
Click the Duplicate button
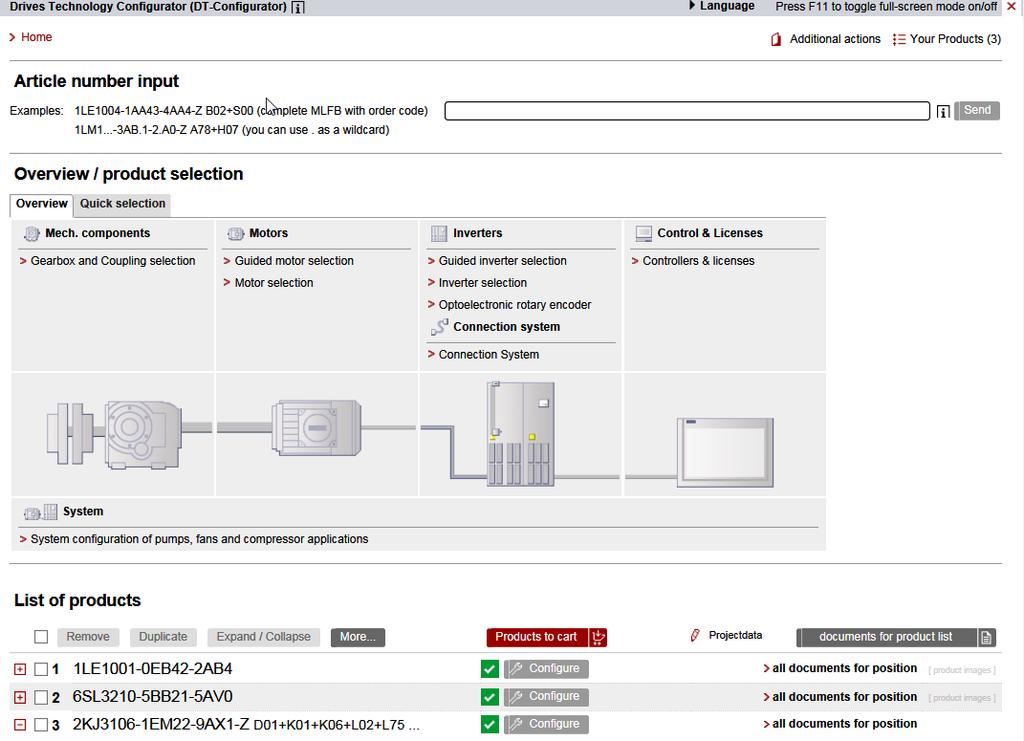click(x=163, y=637)
